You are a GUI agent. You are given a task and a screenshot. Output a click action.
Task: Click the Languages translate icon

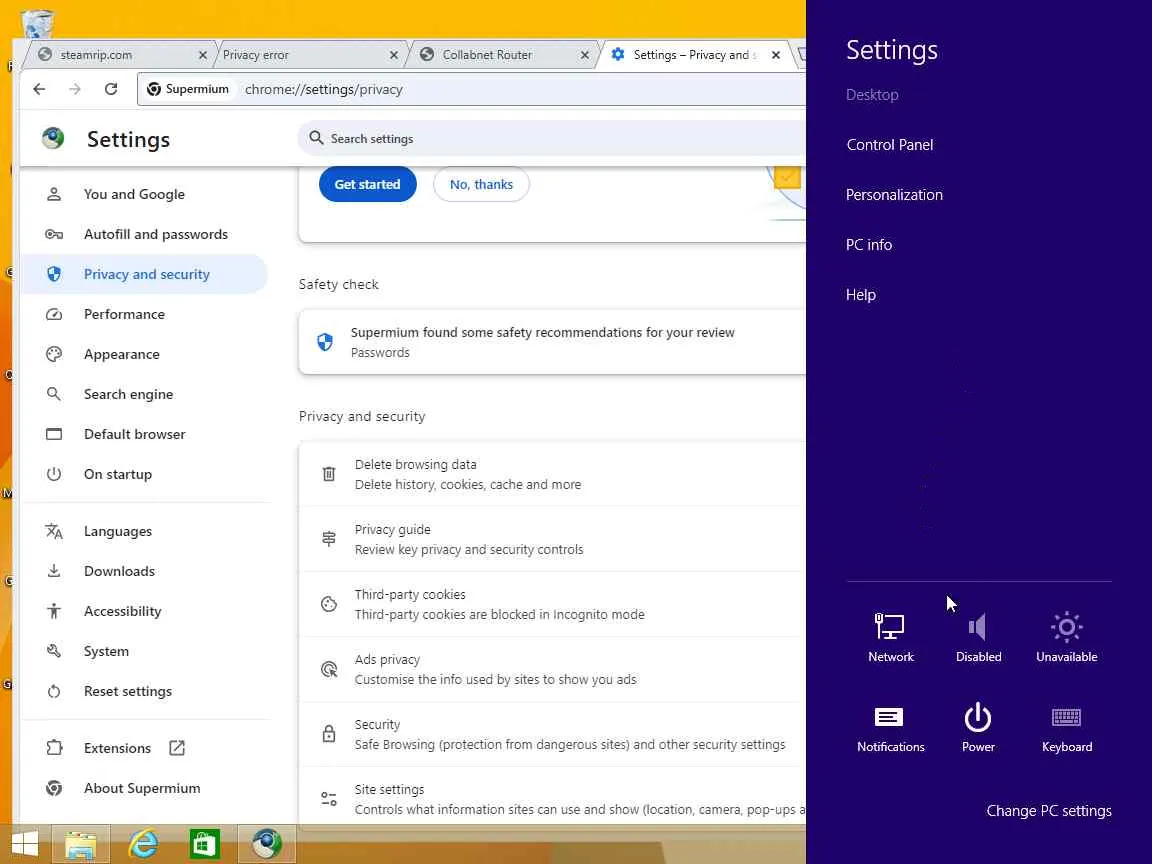click(x=54, y=531)
